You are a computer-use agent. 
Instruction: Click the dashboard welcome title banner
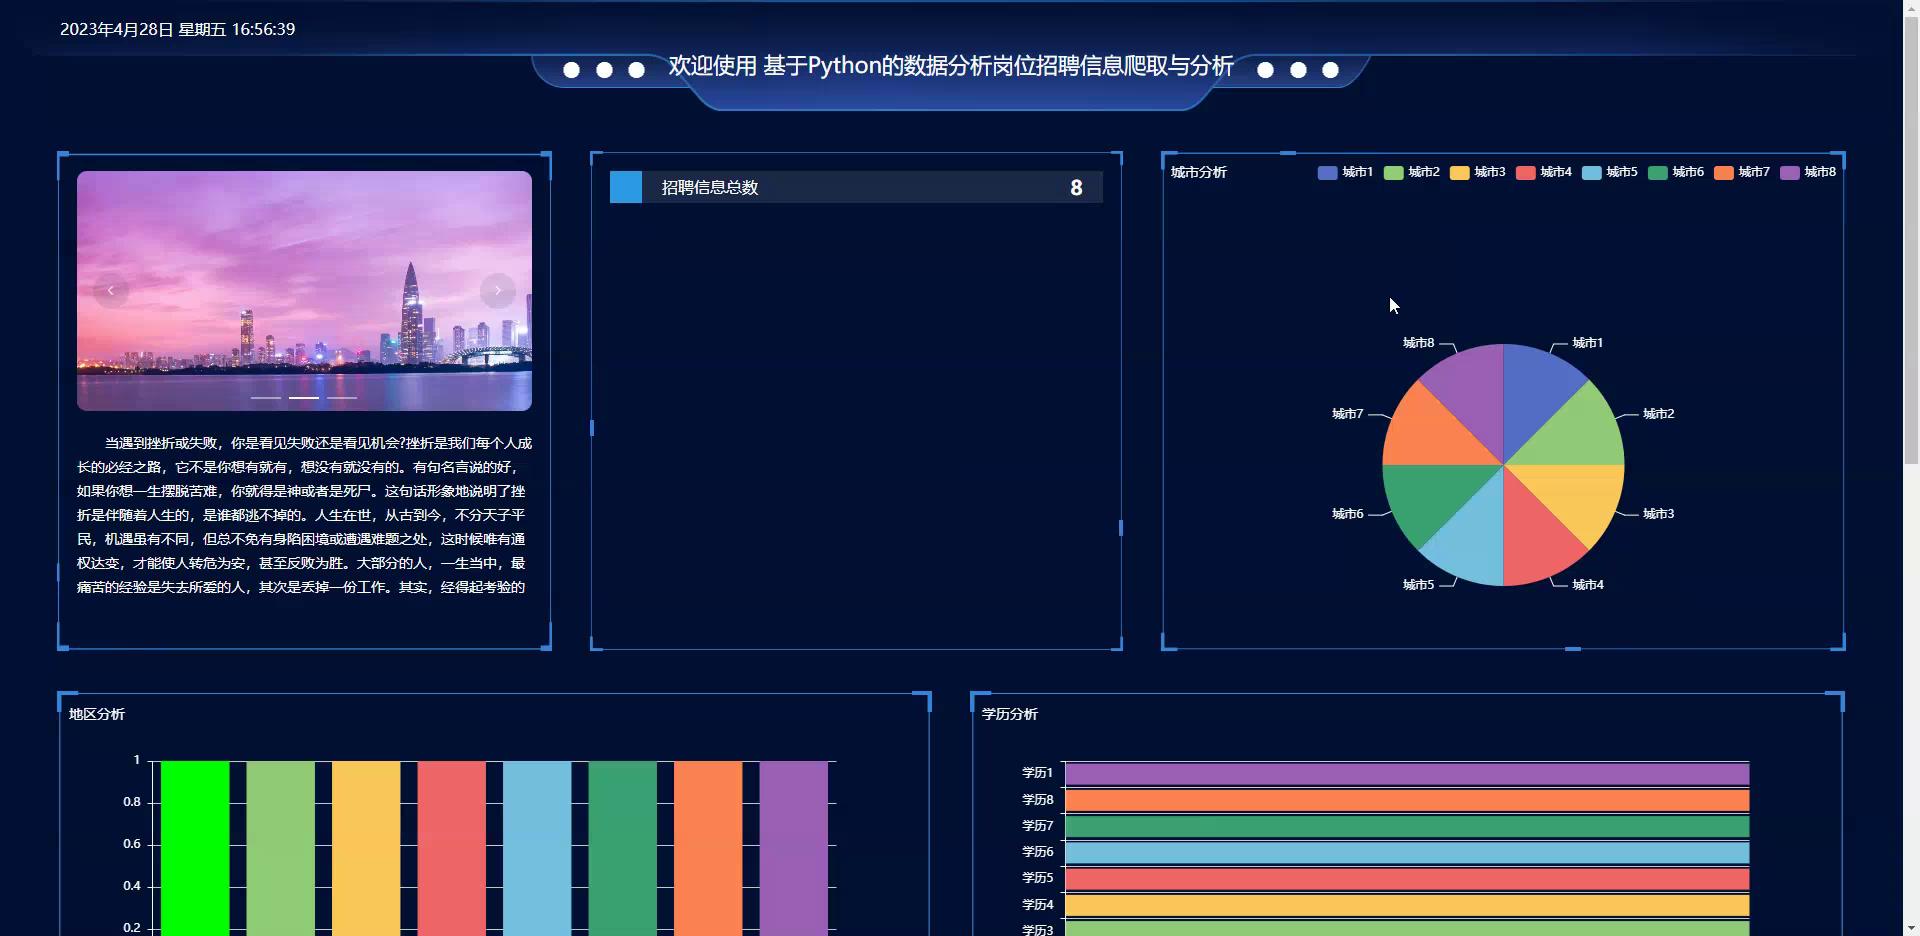[951, 66]
